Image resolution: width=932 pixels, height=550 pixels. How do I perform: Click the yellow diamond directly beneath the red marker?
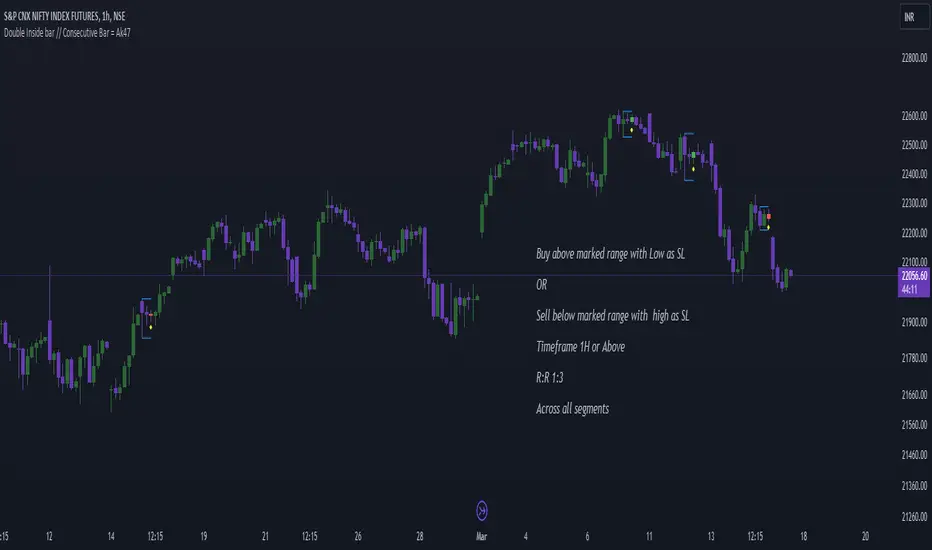(x=768, y=227)
